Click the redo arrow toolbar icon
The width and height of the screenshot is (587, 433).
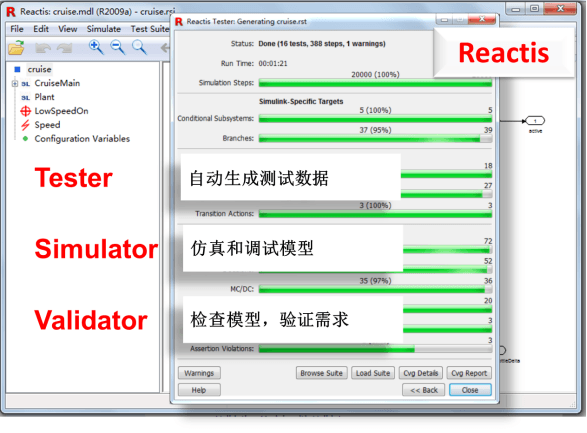pos(64,48)
